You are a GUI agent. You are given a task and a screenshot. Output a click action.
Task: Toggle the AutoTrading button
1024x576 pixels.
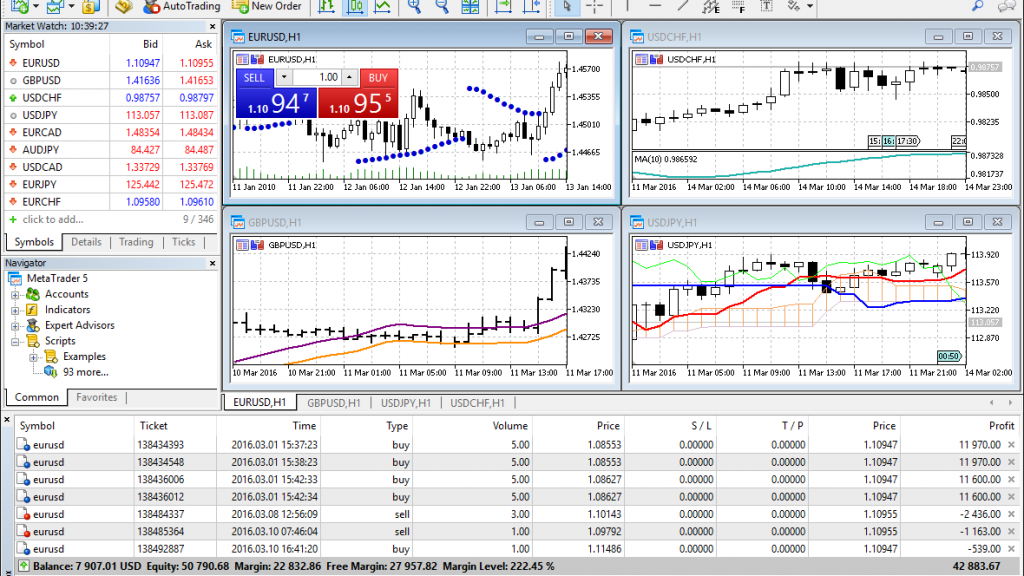[x=181, y=6]
